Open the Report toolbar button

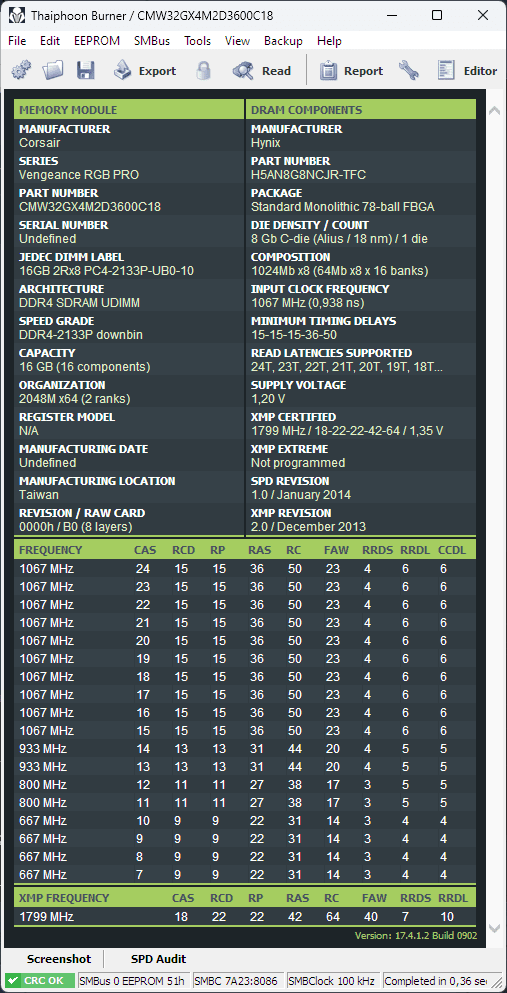coord(351,70)
